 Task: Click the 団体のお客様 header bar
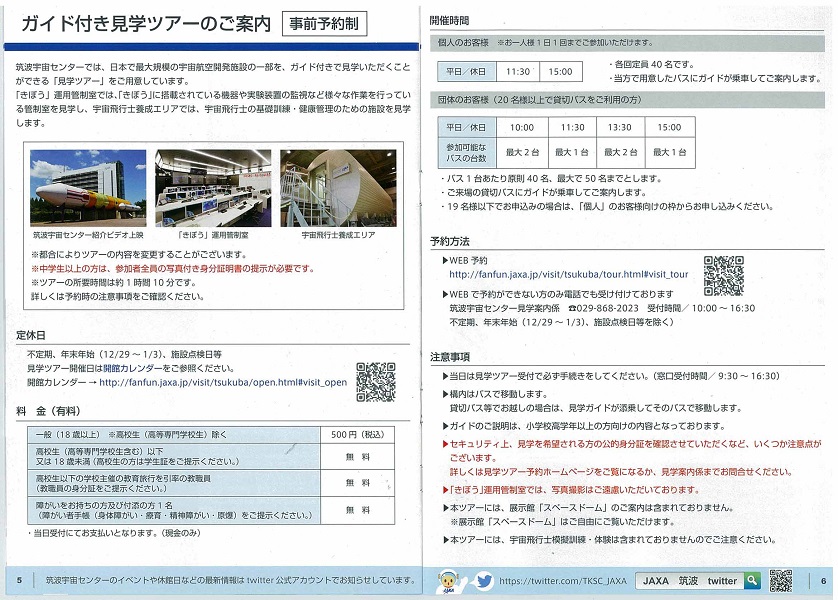coord(627,99)
